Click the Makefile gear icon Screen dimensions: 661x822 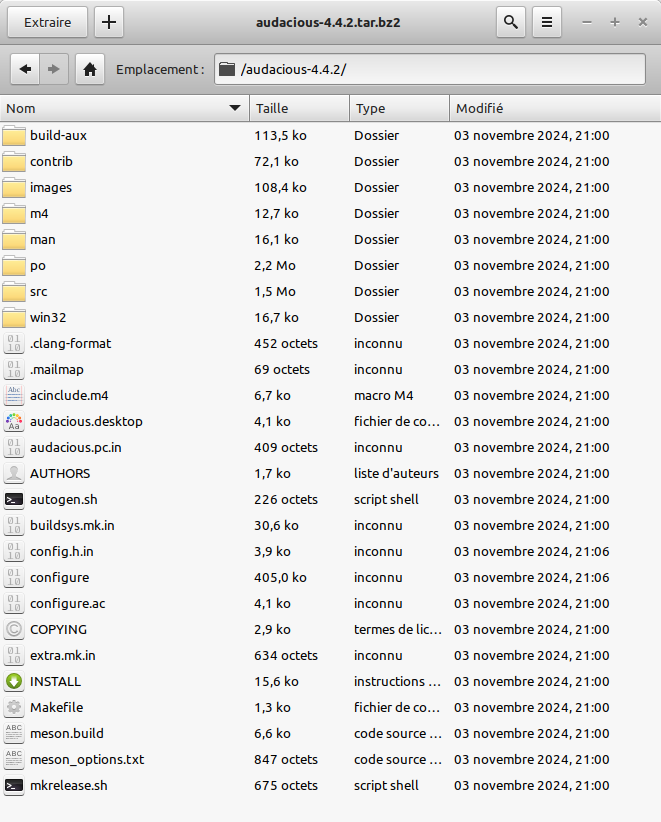pyautogui.click(x=14, y=708)
